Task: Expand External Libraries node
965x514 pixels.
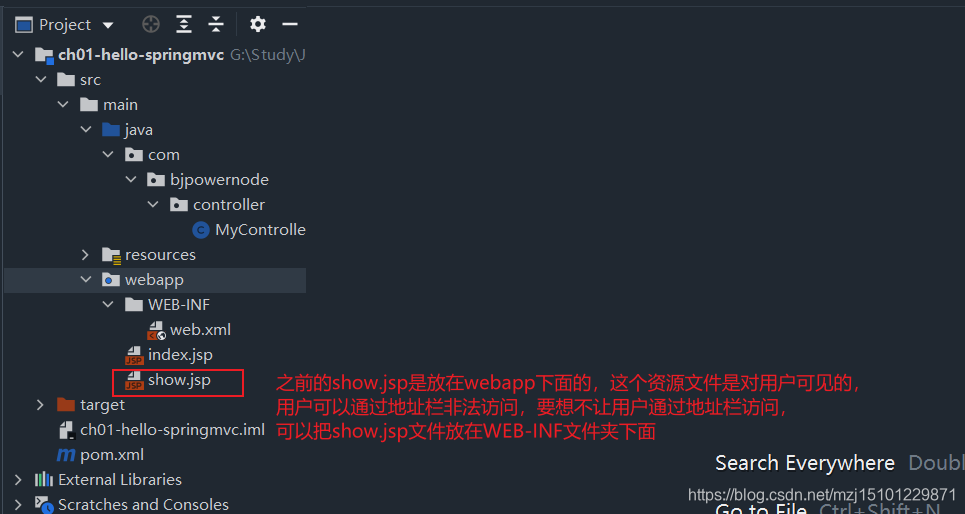Action: [x=18, y=480]
